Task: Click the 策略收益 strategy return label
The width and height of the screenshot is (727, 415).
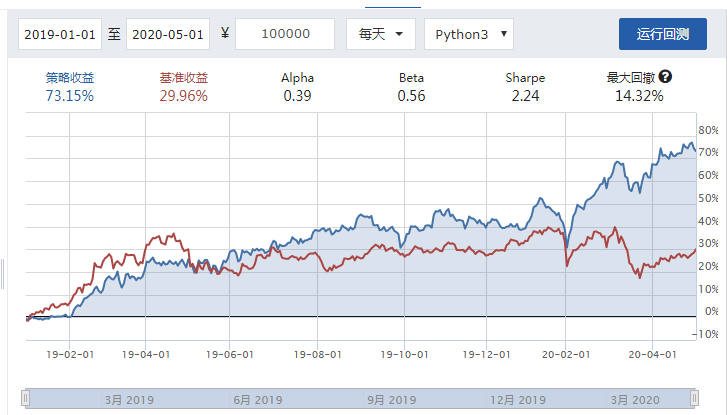Action: pyautogui.click(x=70, y=77)
